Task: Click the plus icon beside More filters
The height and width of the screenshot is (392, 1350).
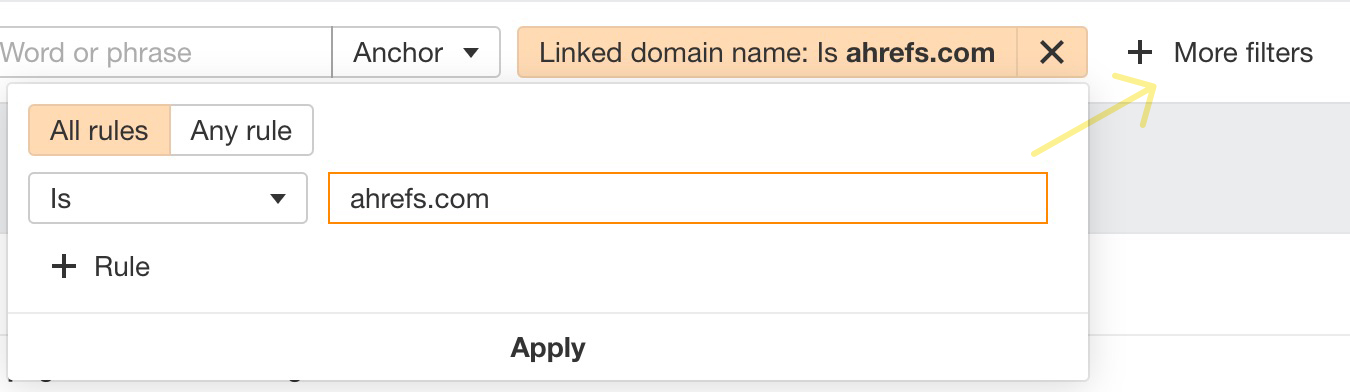Action: point(1139,52)
